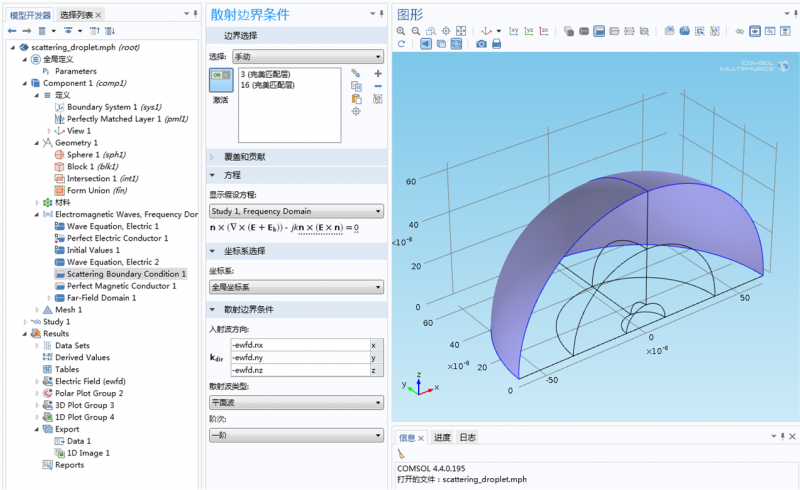Image resolution: width=800 pixels, height=490 pixels.
Task: Click the Zoom In icon in graphics toolbar
Action: (401, 31)
